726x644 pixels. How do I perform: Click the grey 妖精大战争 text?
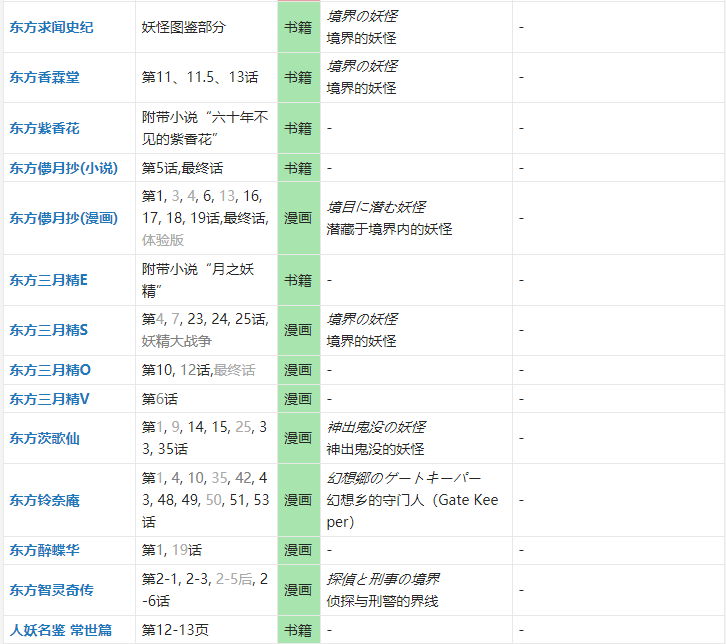coord(176,341)
